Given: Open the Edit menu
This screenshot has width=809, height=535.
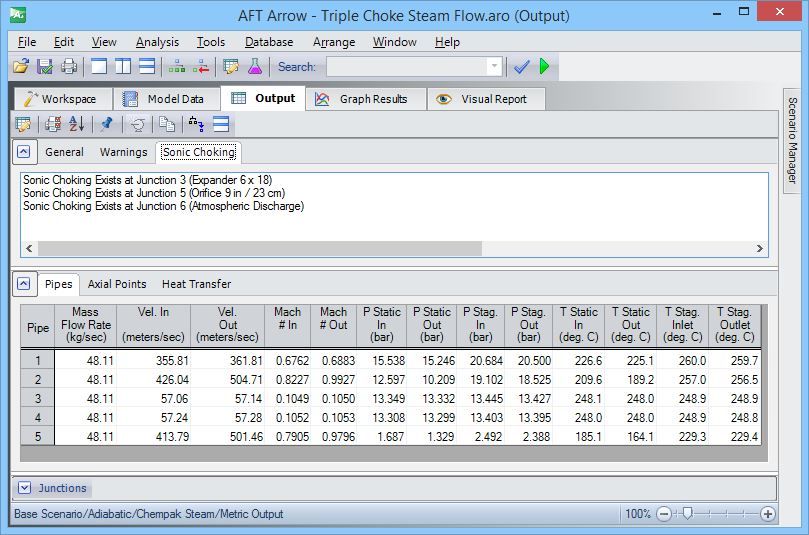Looking at the screenshot, I should tap(63, 42).
